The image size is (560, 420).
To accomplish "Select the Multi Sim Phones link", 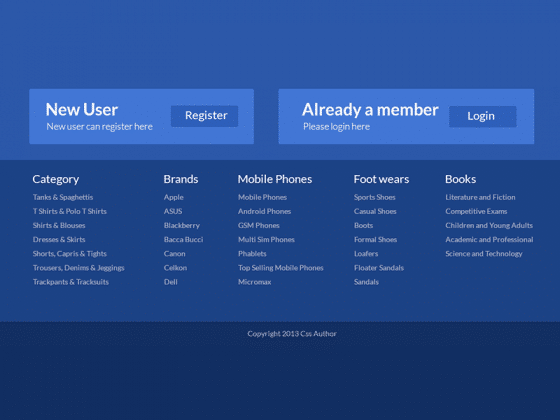I will click(266, 240).
